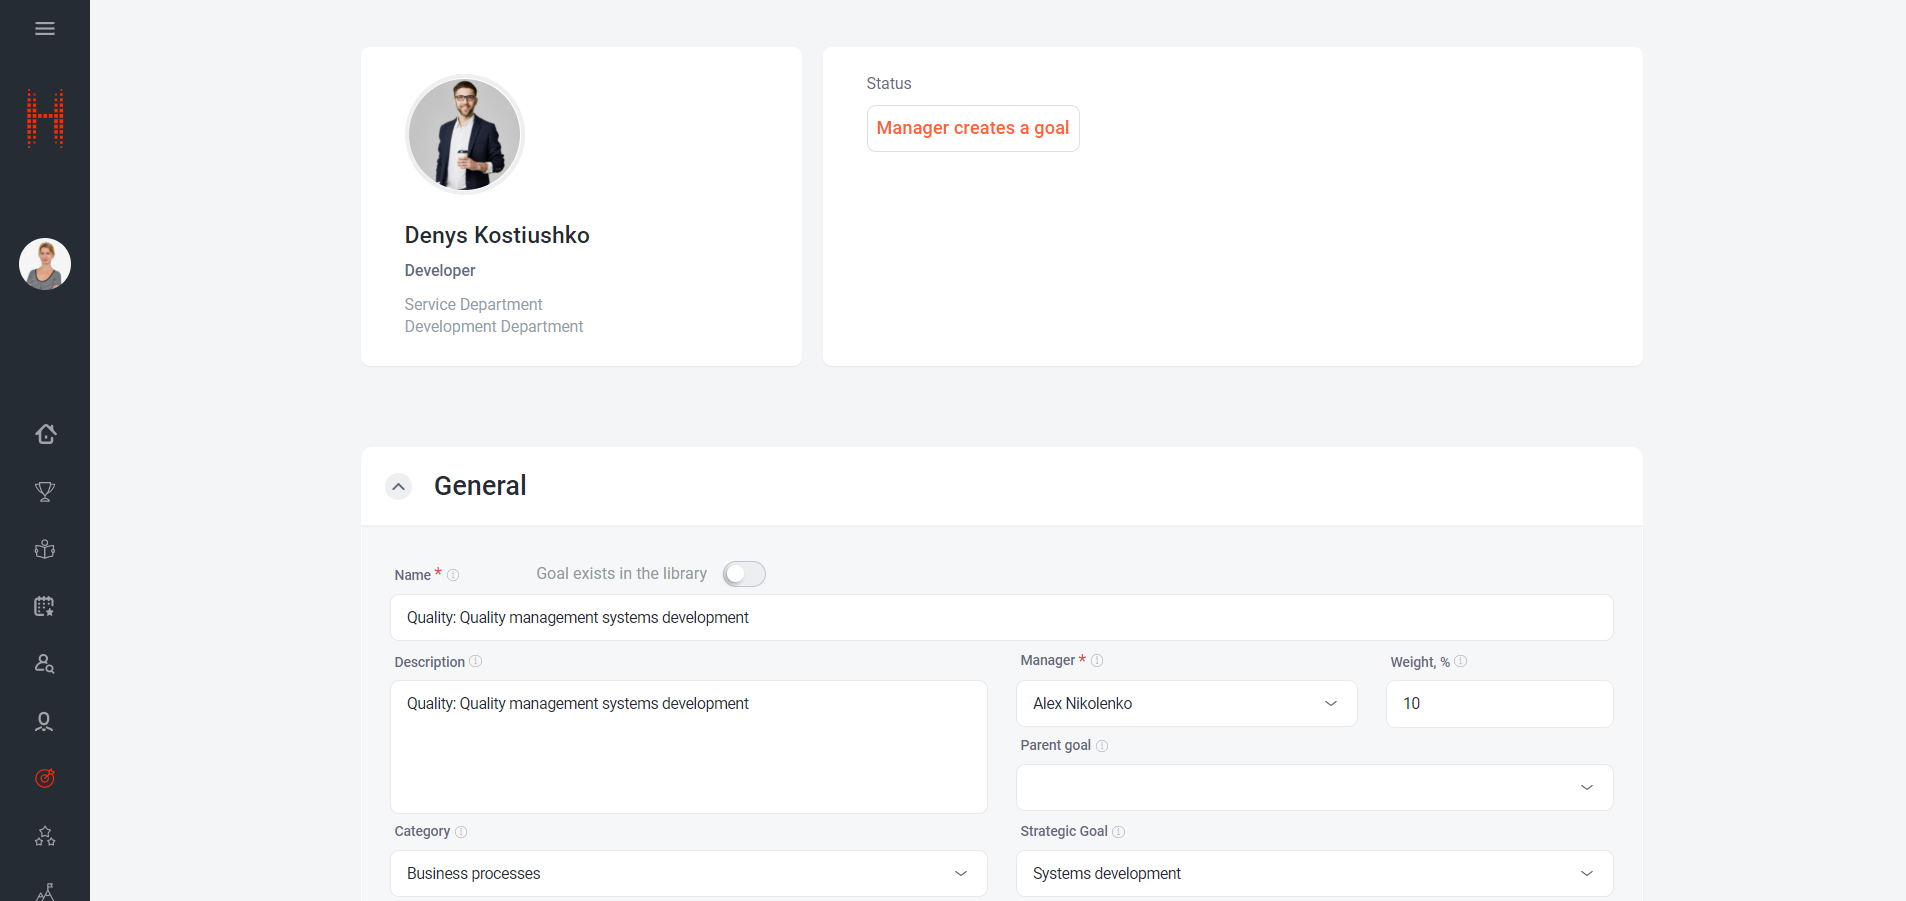Open the Category dropdown Business processes

click(688, 874)
